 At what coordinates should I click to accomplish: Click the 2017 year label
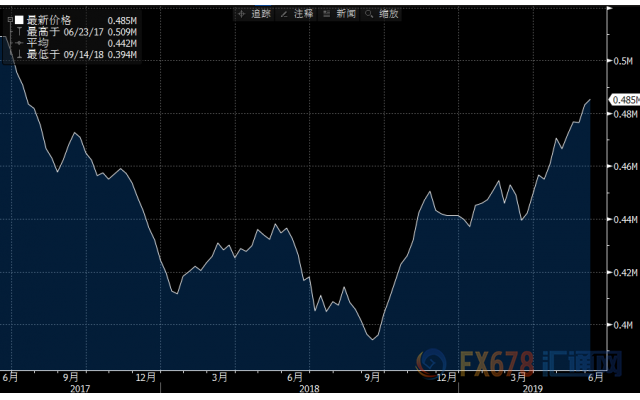[80, 389]
